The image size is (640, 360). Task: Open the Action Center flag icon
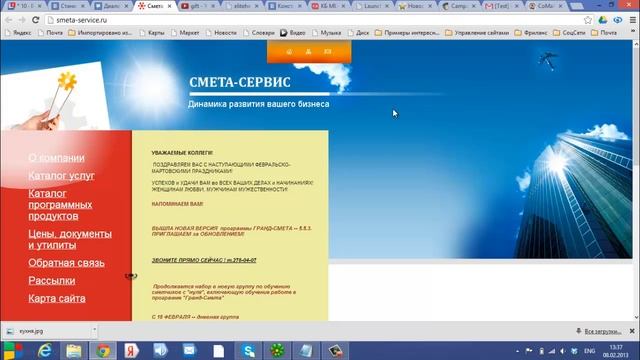[x=529, y=351]
